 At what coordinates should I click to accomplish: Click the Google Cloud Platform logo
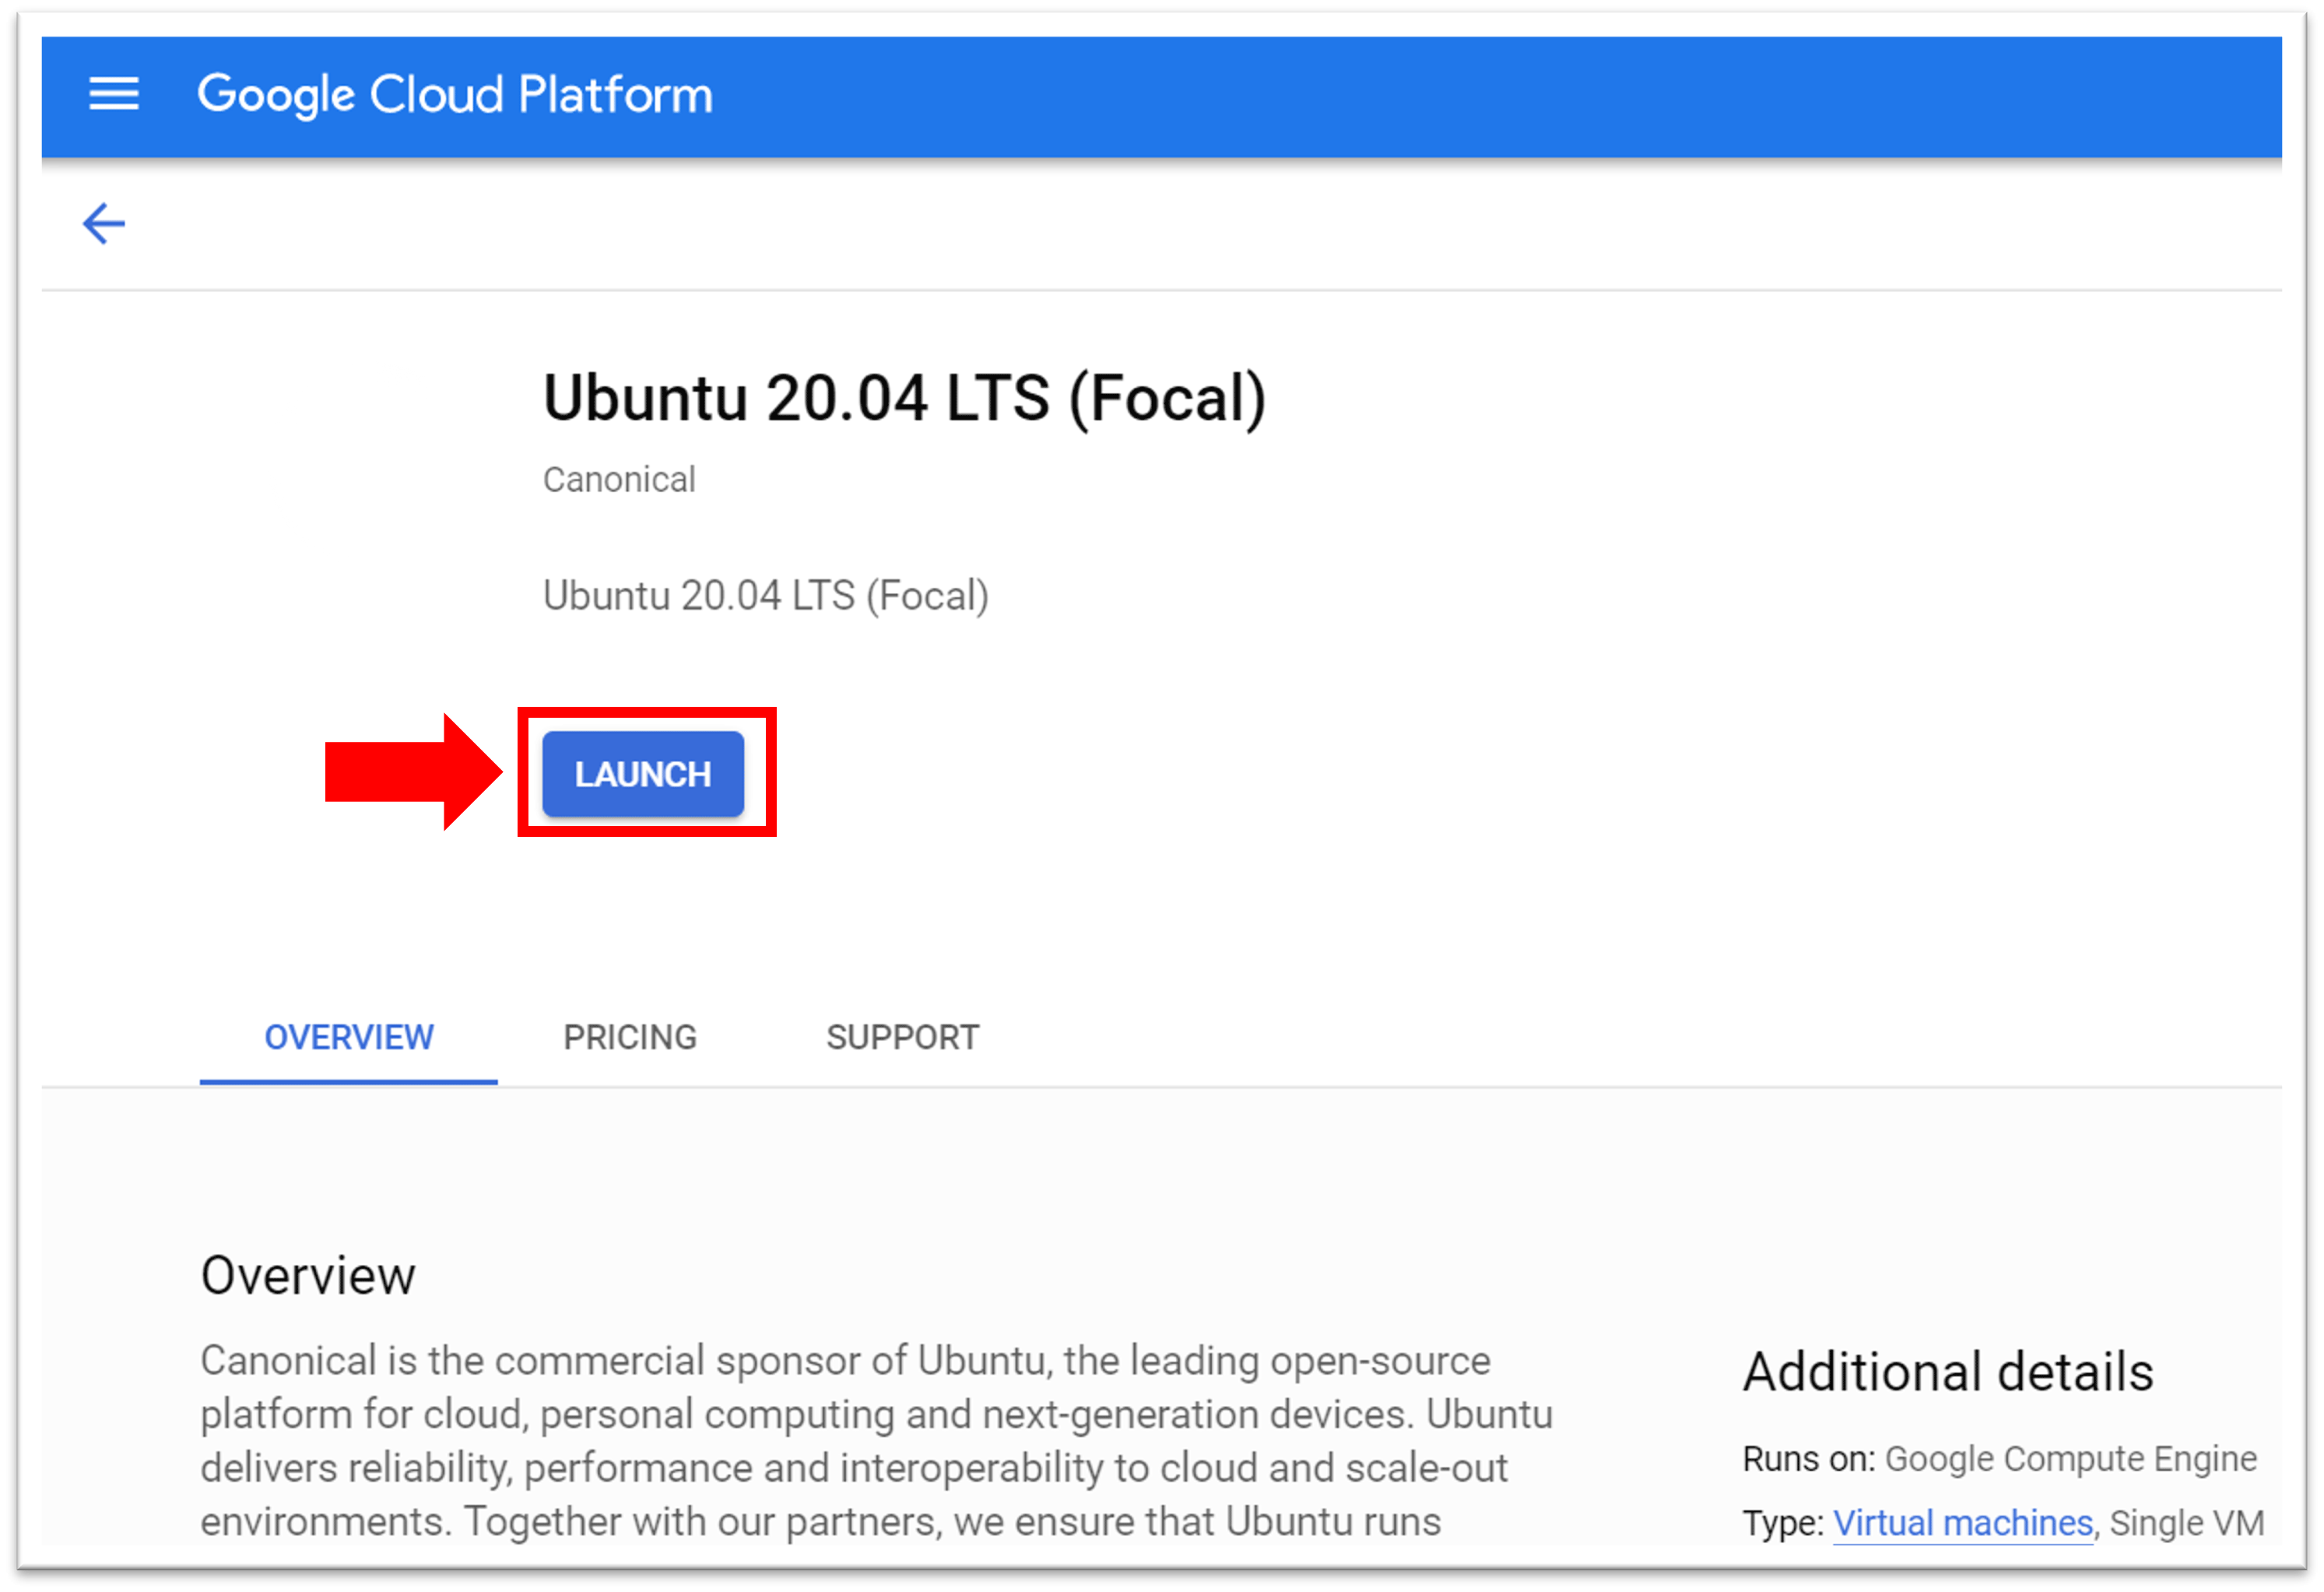(x=454, y=95)
